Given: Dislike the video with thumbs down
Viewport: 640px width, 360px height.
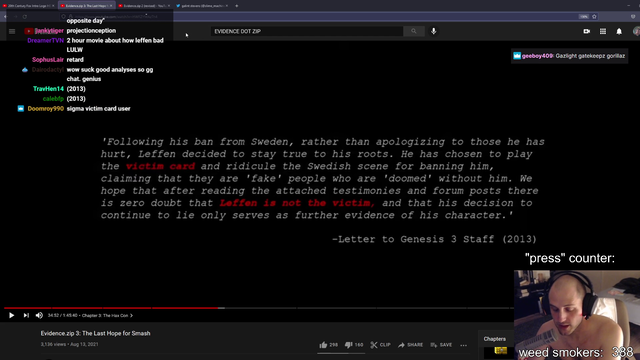Looking at the screenshot, I should pyautogui.click(x=354, y=345).
